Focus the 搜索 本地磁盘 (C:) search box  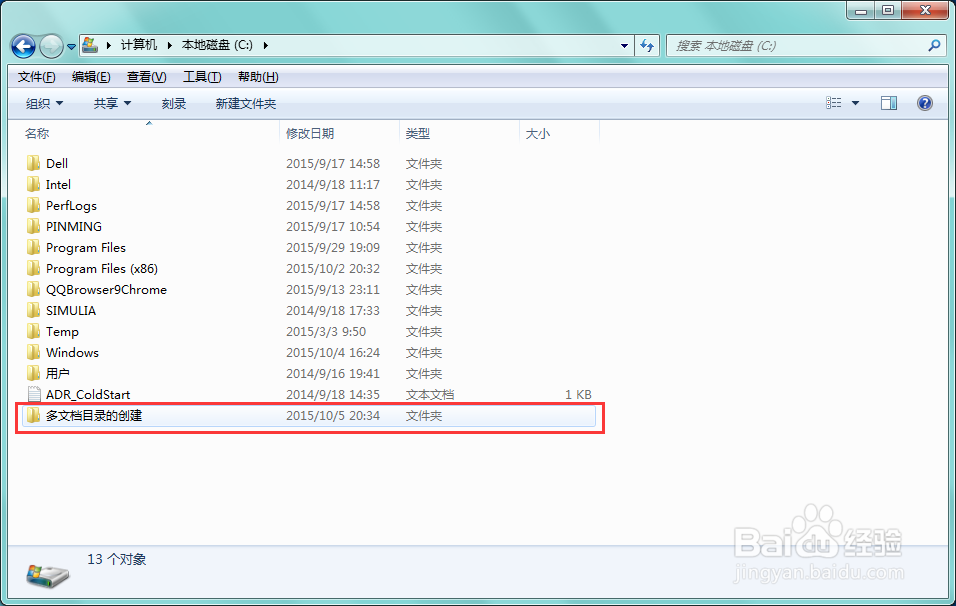coord(807,46)
